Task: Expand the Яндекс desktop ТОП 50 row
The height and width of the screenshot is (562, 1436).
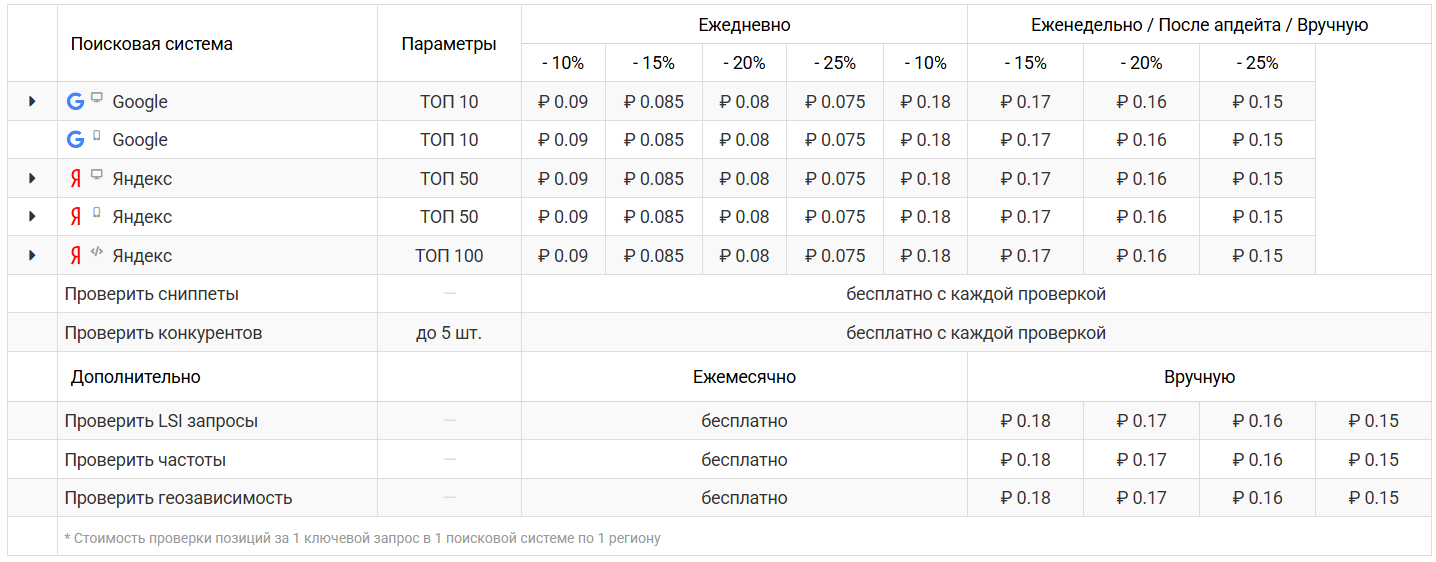Action: (32, 178)
